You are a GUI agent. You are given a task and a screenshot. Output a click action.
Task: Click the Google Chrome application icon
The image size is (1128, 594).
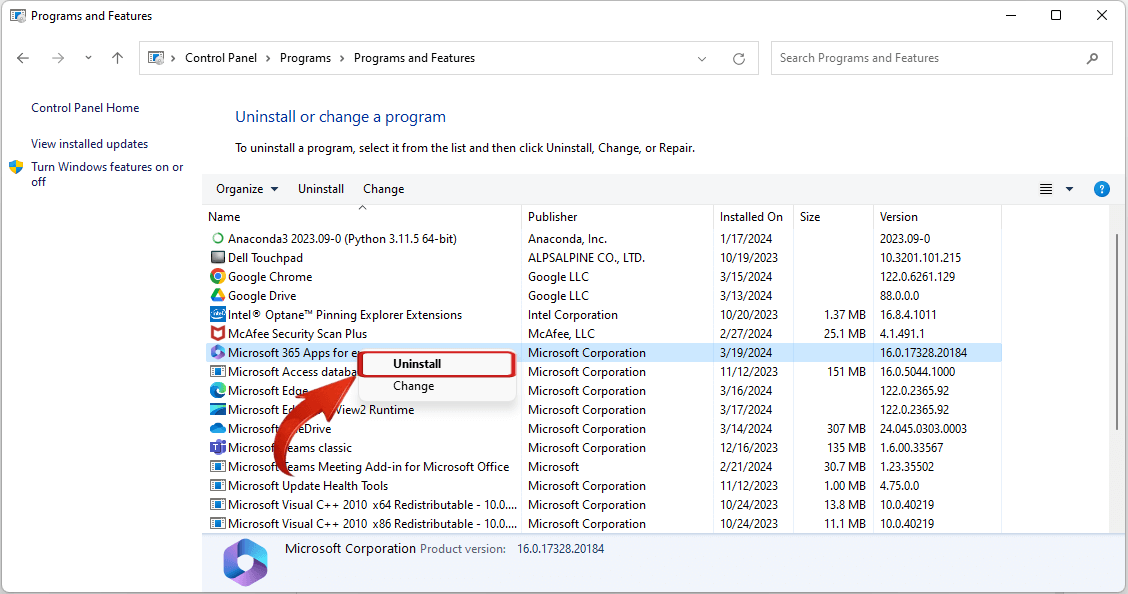pos(217,276)
